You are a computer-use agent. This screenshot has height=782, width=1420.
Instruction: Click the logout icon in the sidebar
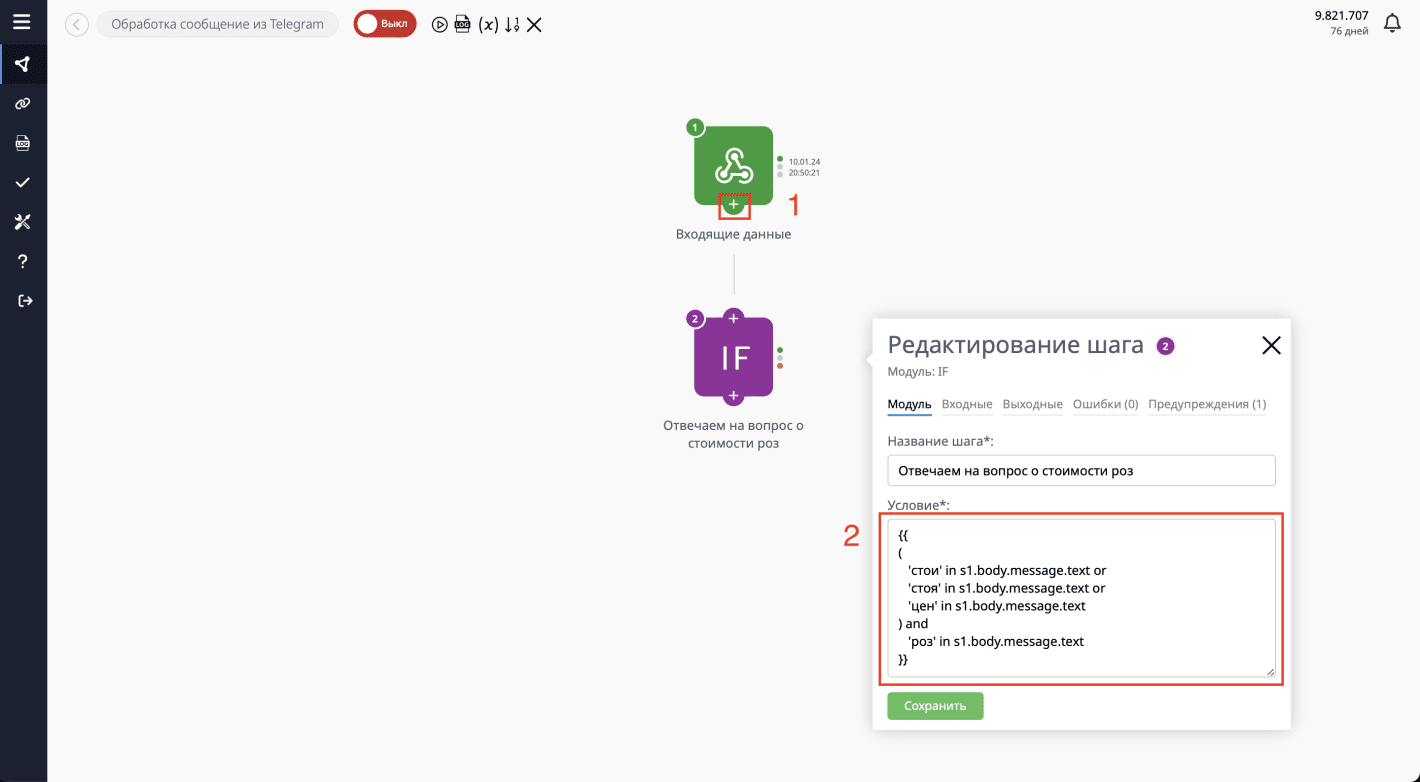point(22,300)
